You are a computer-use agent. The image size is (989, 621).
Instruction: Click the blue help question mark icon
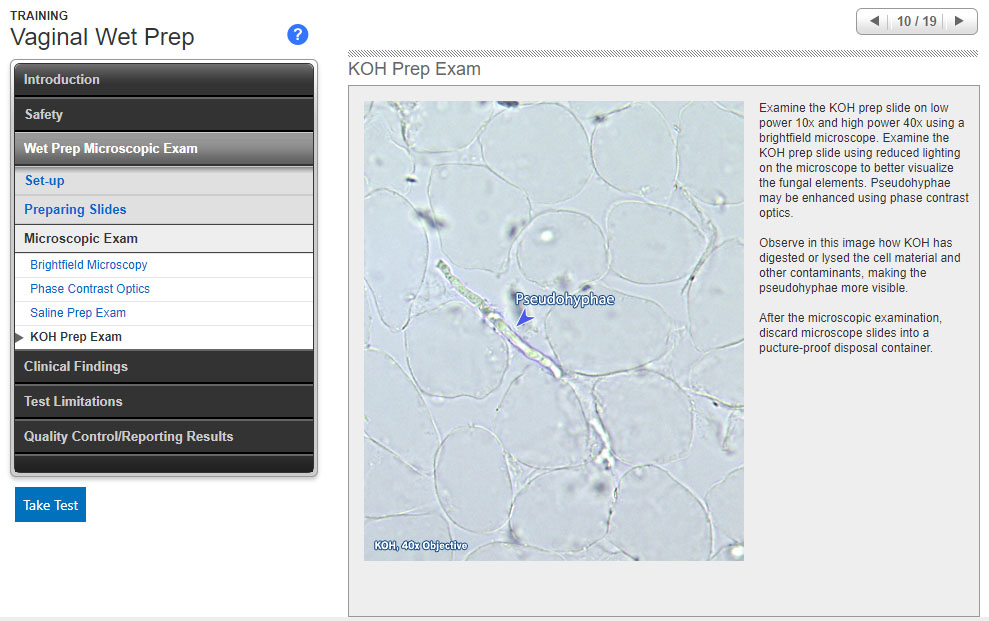pyautogui.click(x=297, y=35)
